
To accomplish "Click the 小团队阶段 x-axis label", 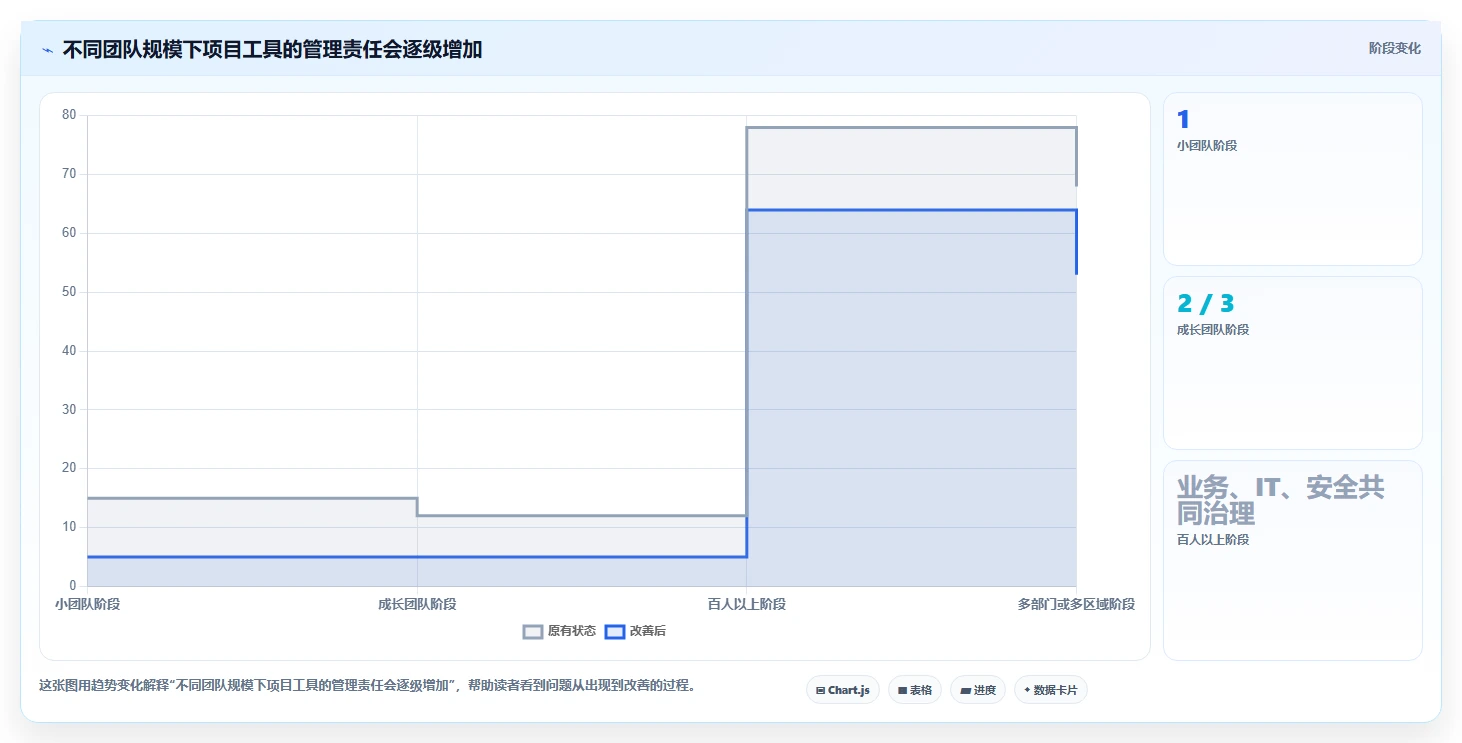I will point(87,604).
